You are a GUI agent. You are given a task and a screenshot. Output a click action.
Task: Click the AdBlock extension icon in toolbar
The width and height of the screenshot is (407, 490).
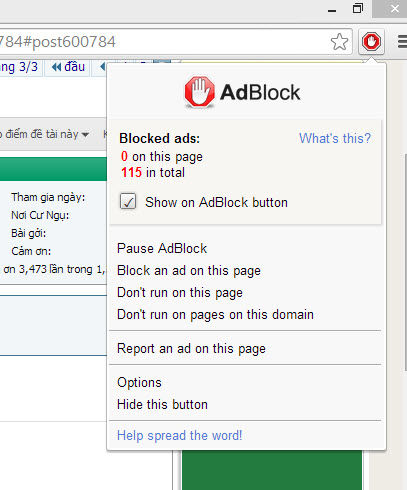pyautogui.click(x=371, y=42)
